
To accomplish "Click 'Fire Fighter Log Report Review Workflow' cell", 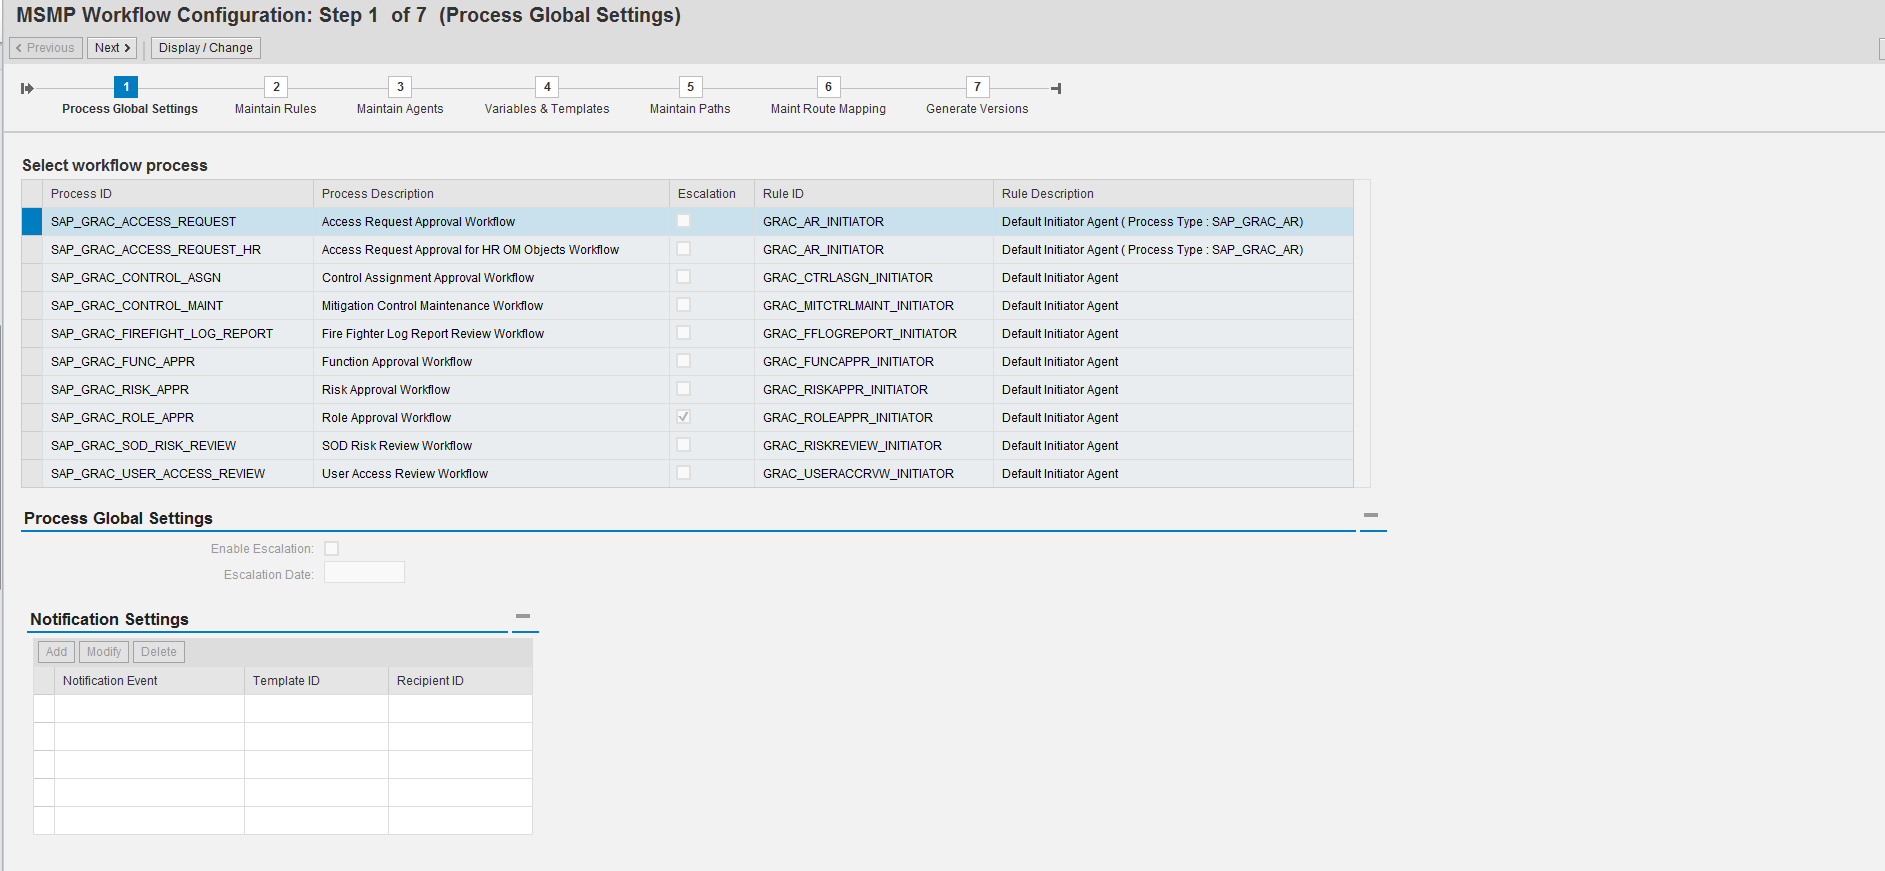I will point(491,334).
